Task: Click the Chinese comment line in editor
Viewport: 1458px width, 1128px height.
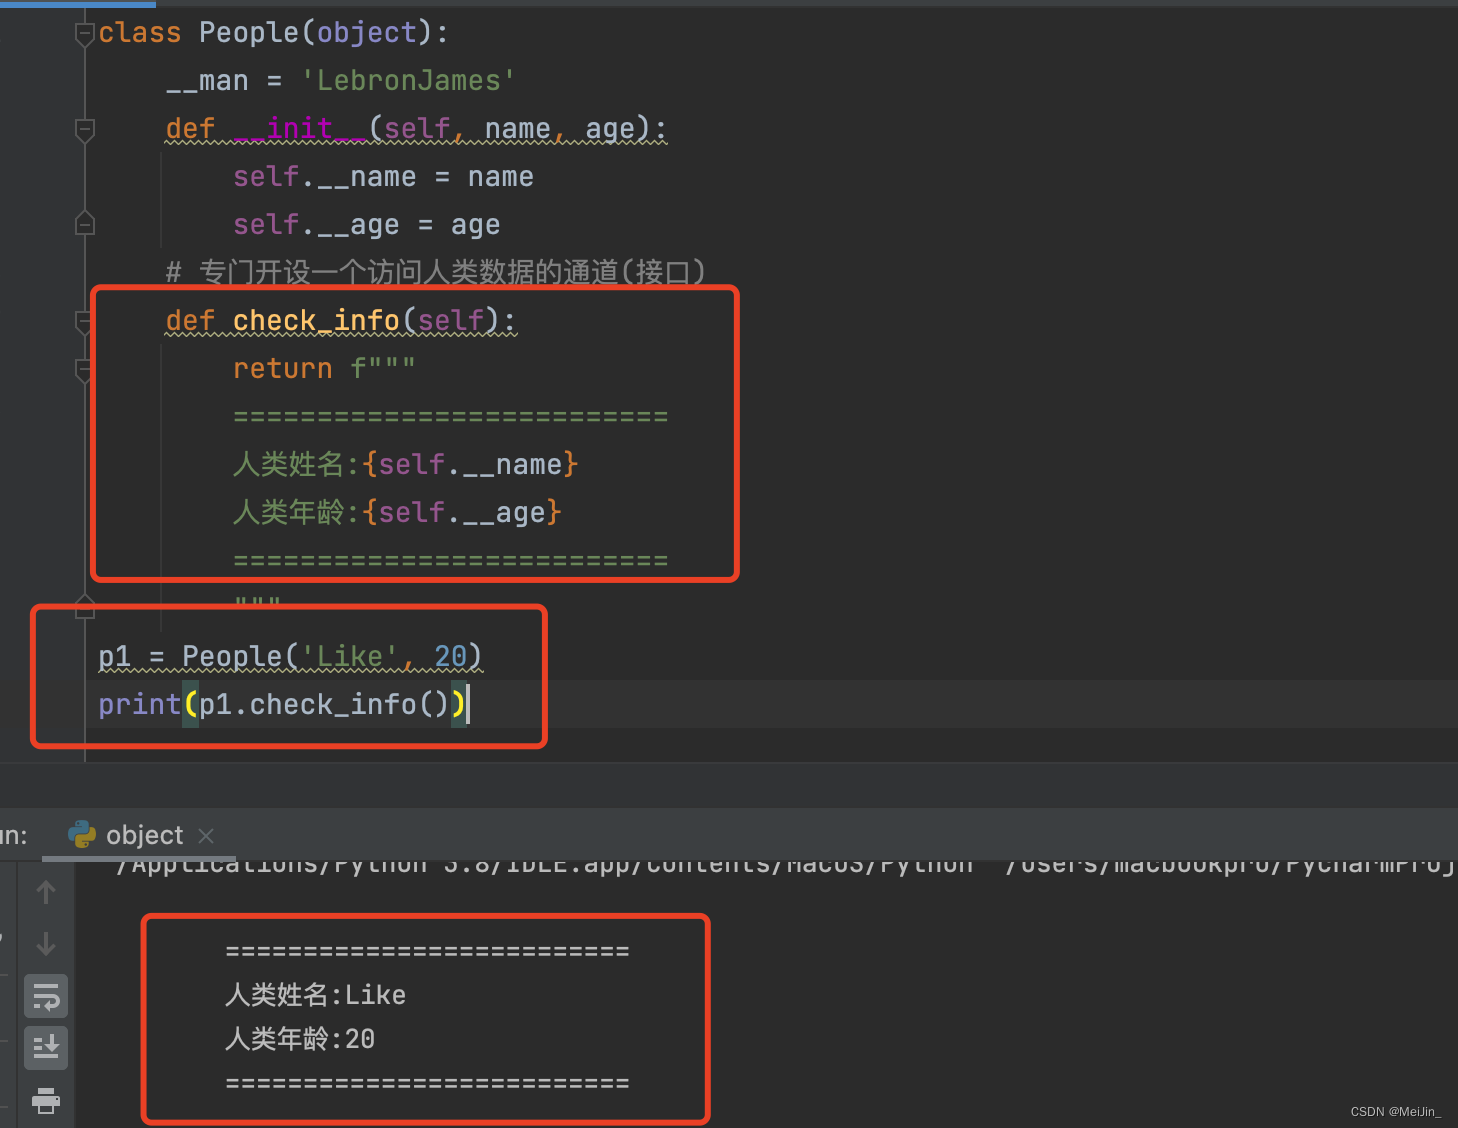Action: coord(436,272)
